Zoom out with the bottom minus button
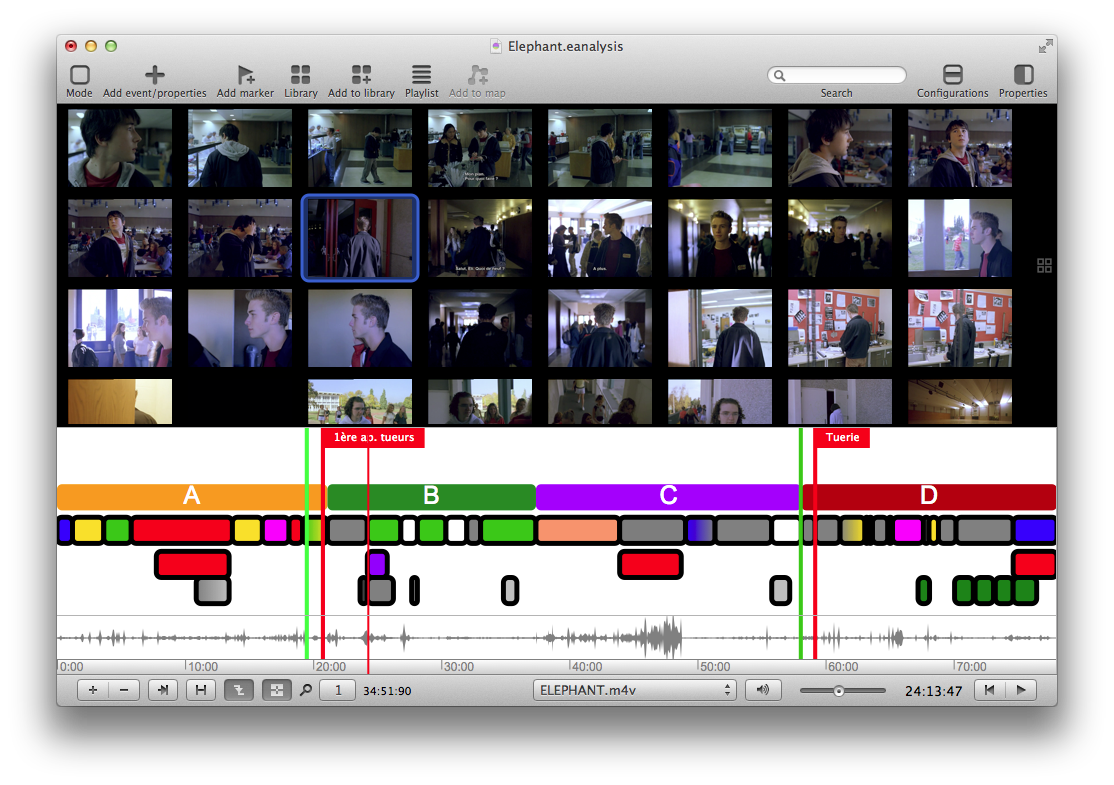This screenshot has width=1114, height=785. click(124, 690)
